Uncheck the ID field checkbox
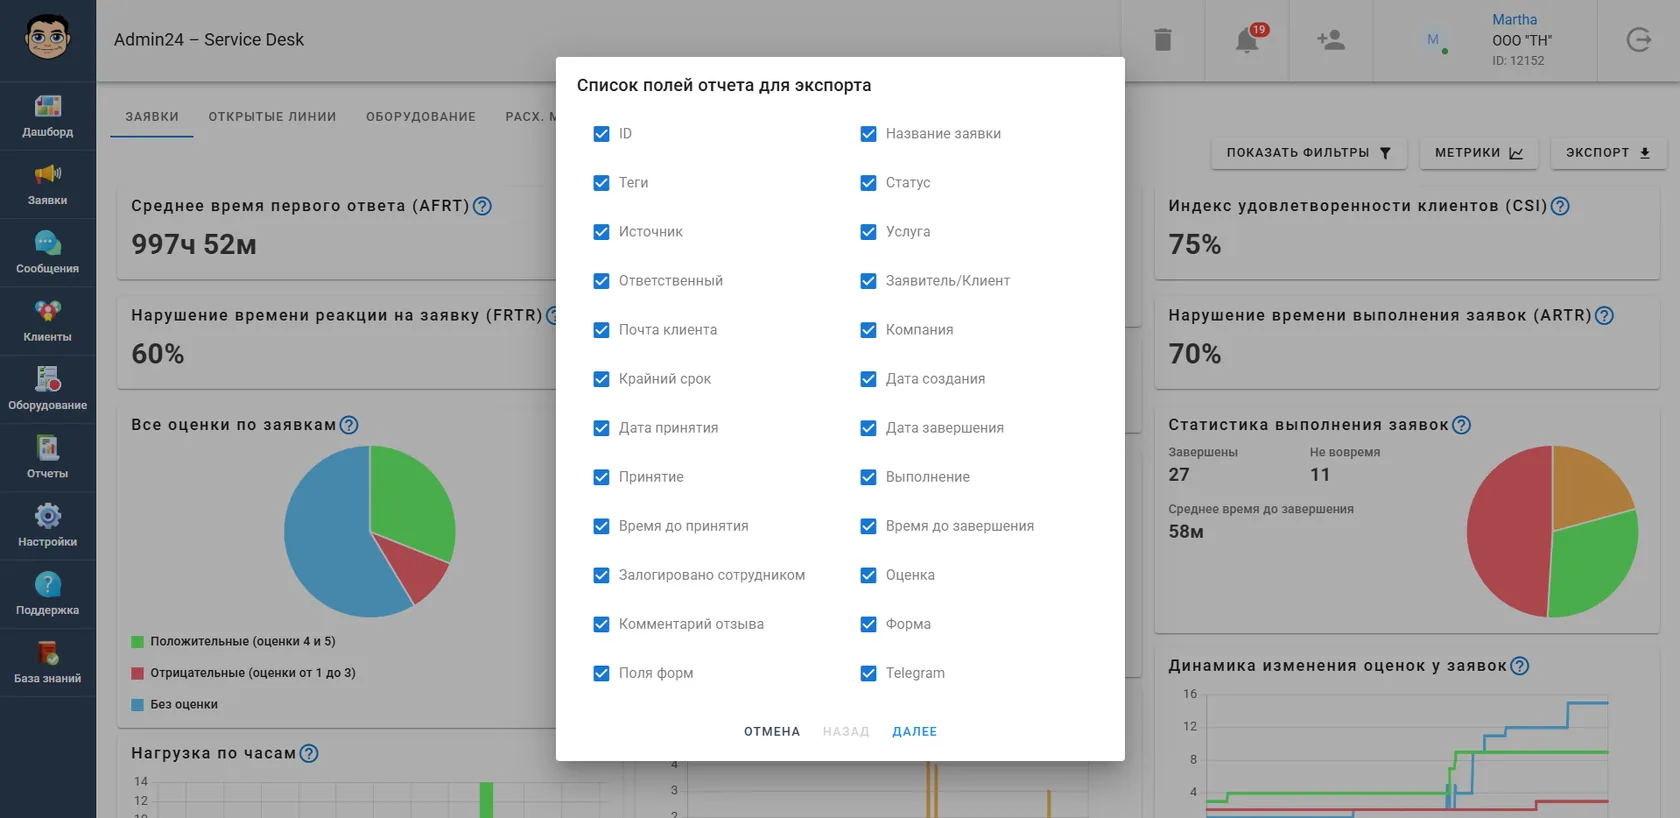The width and height of the screenshot is (1680, 818). tap(601, 134)
